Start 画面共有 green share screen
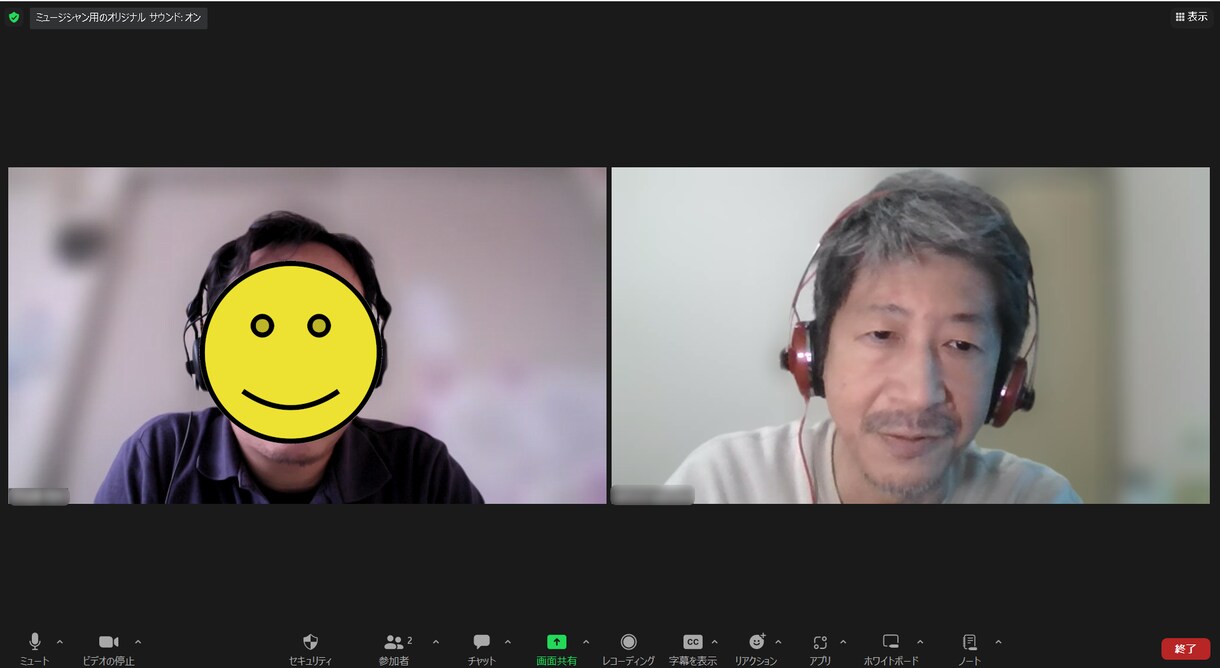 (x=556, y=648)
